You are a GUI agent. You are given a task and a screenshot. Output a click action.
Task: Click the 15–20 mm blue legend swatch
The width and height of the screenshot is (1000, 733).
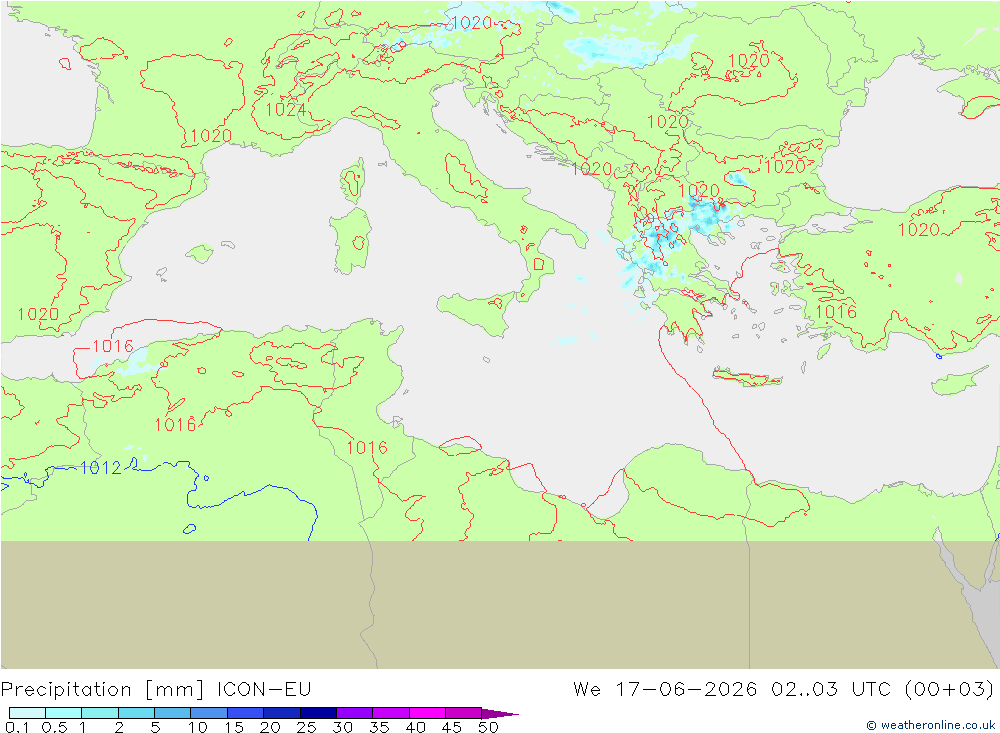point(245,713)
